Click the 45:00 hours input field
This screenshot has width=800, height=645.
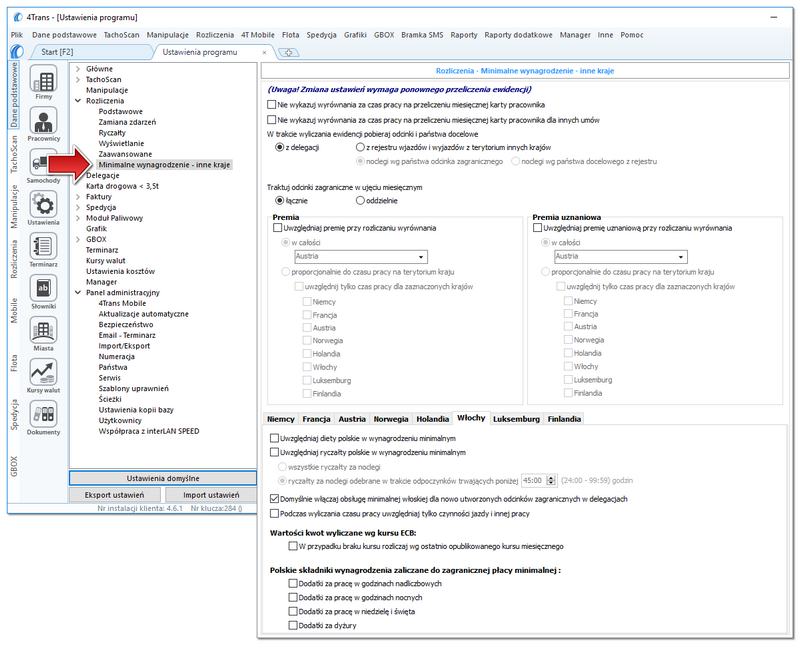coord(534,480)
